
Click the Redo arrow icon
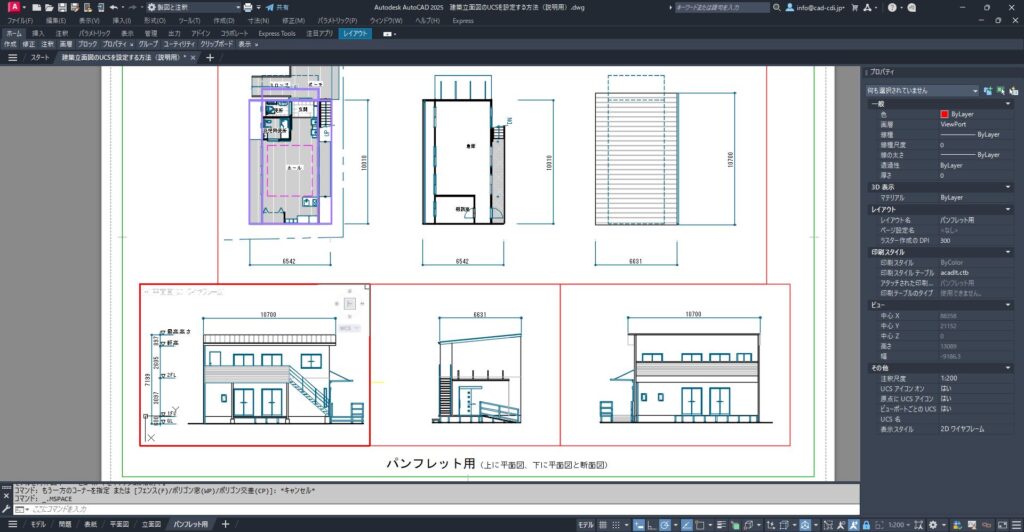tap(133, 7)
